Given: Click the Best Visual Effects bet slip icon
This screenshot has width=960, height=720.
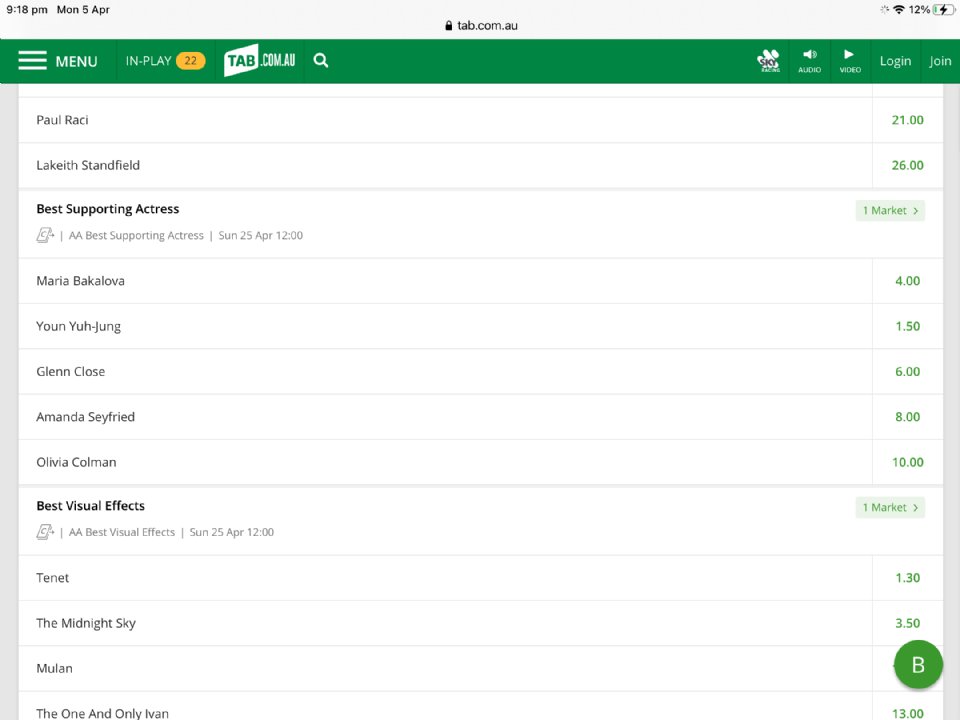Looking at the screenshot, I should click(45, 532).
